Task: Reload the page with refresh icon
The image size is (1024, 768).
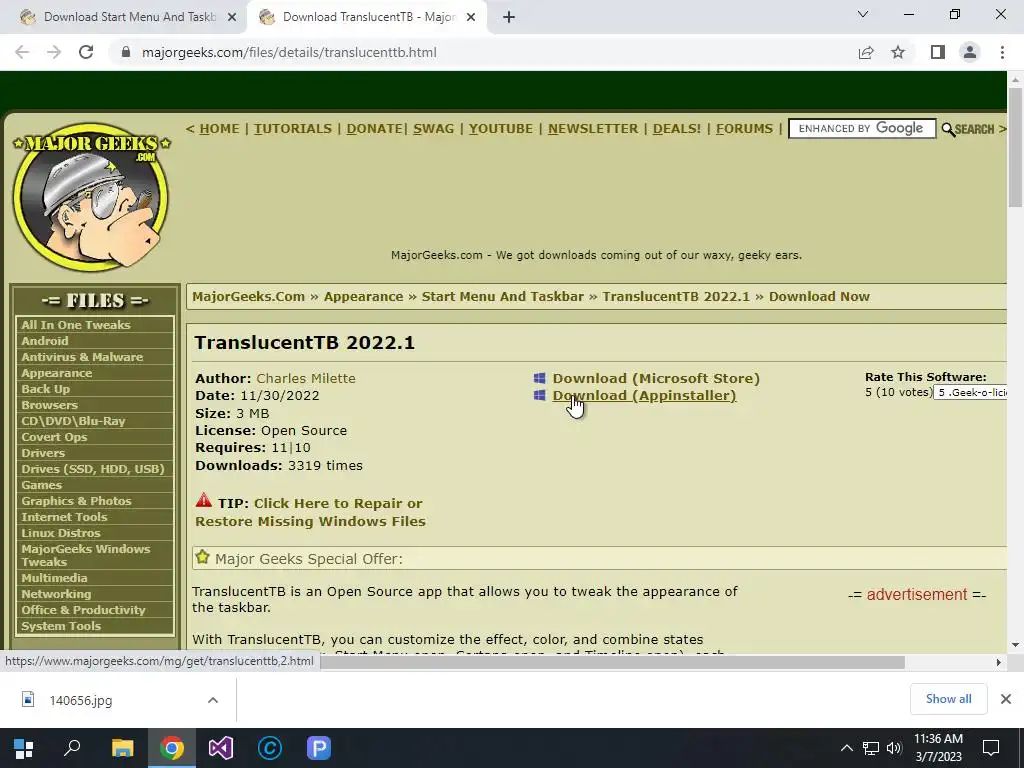Action: (x=86, y=52)
